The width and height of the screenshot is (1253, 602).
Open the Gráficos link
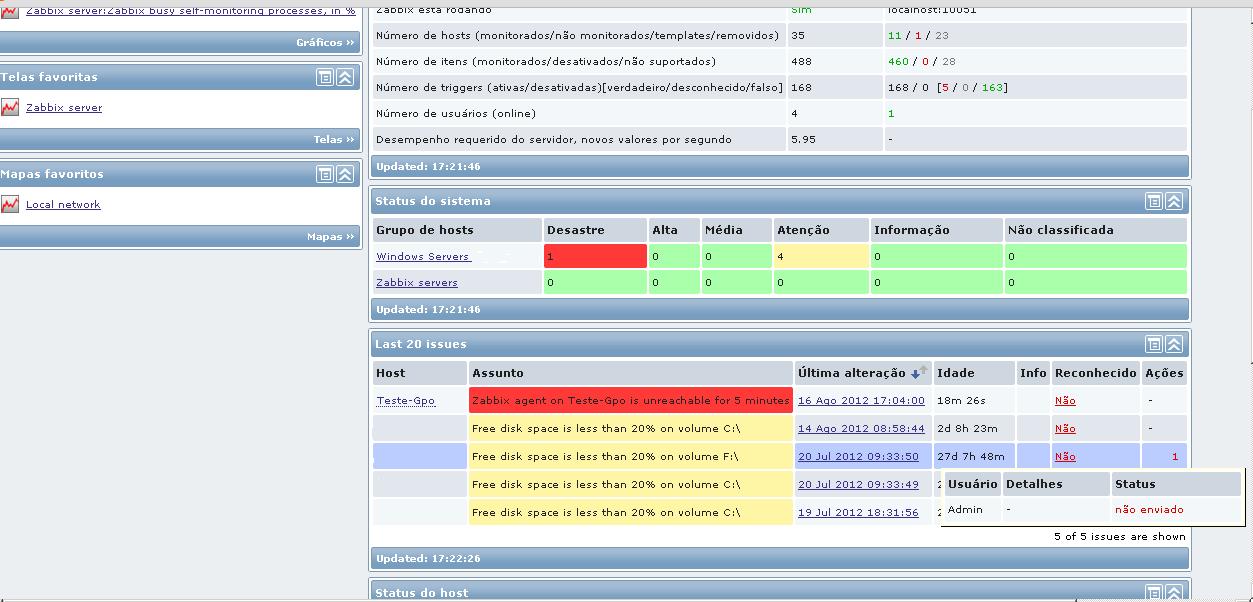[325, 42]
